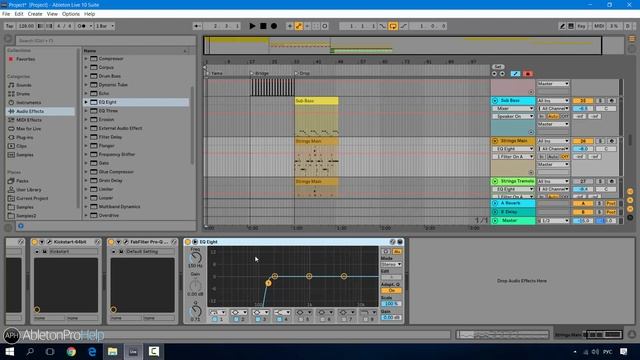This screenshot has width=640, height=360.
Task: Open the Create menu
Action: pos(35,14)
